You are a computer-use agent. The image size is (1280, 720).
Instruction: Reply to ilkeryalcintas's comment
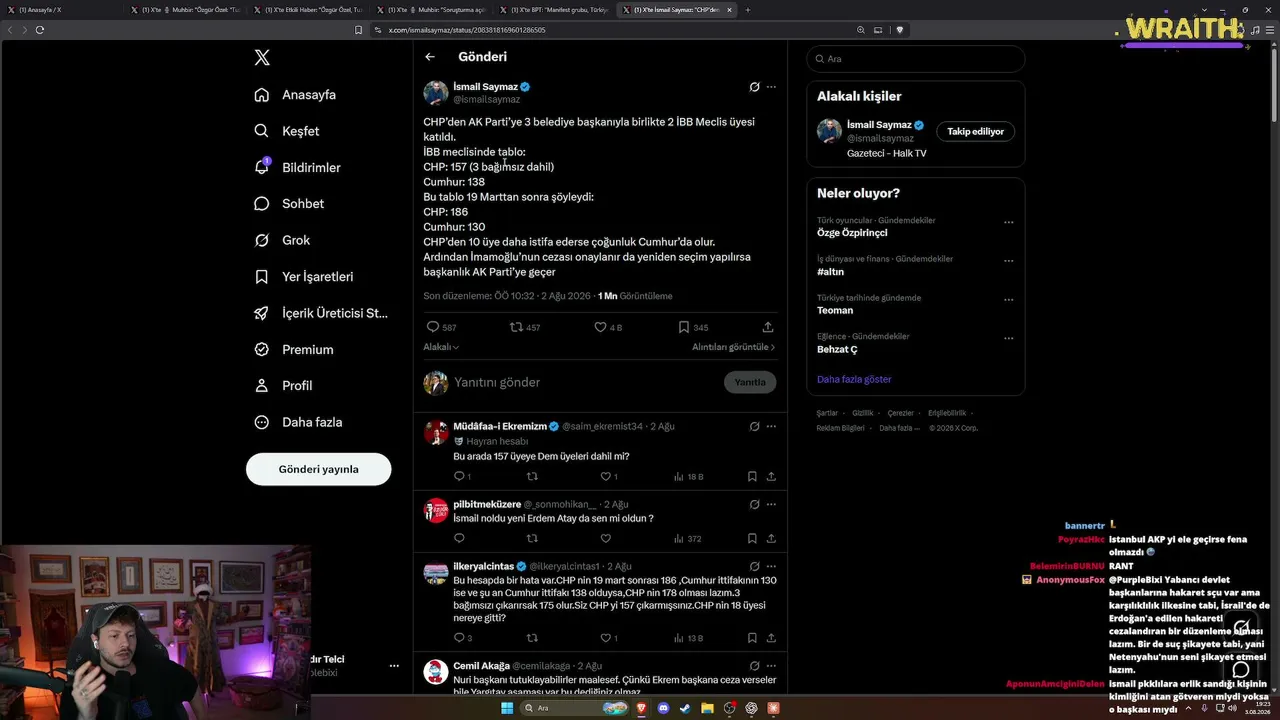click(x=459, y=638)
